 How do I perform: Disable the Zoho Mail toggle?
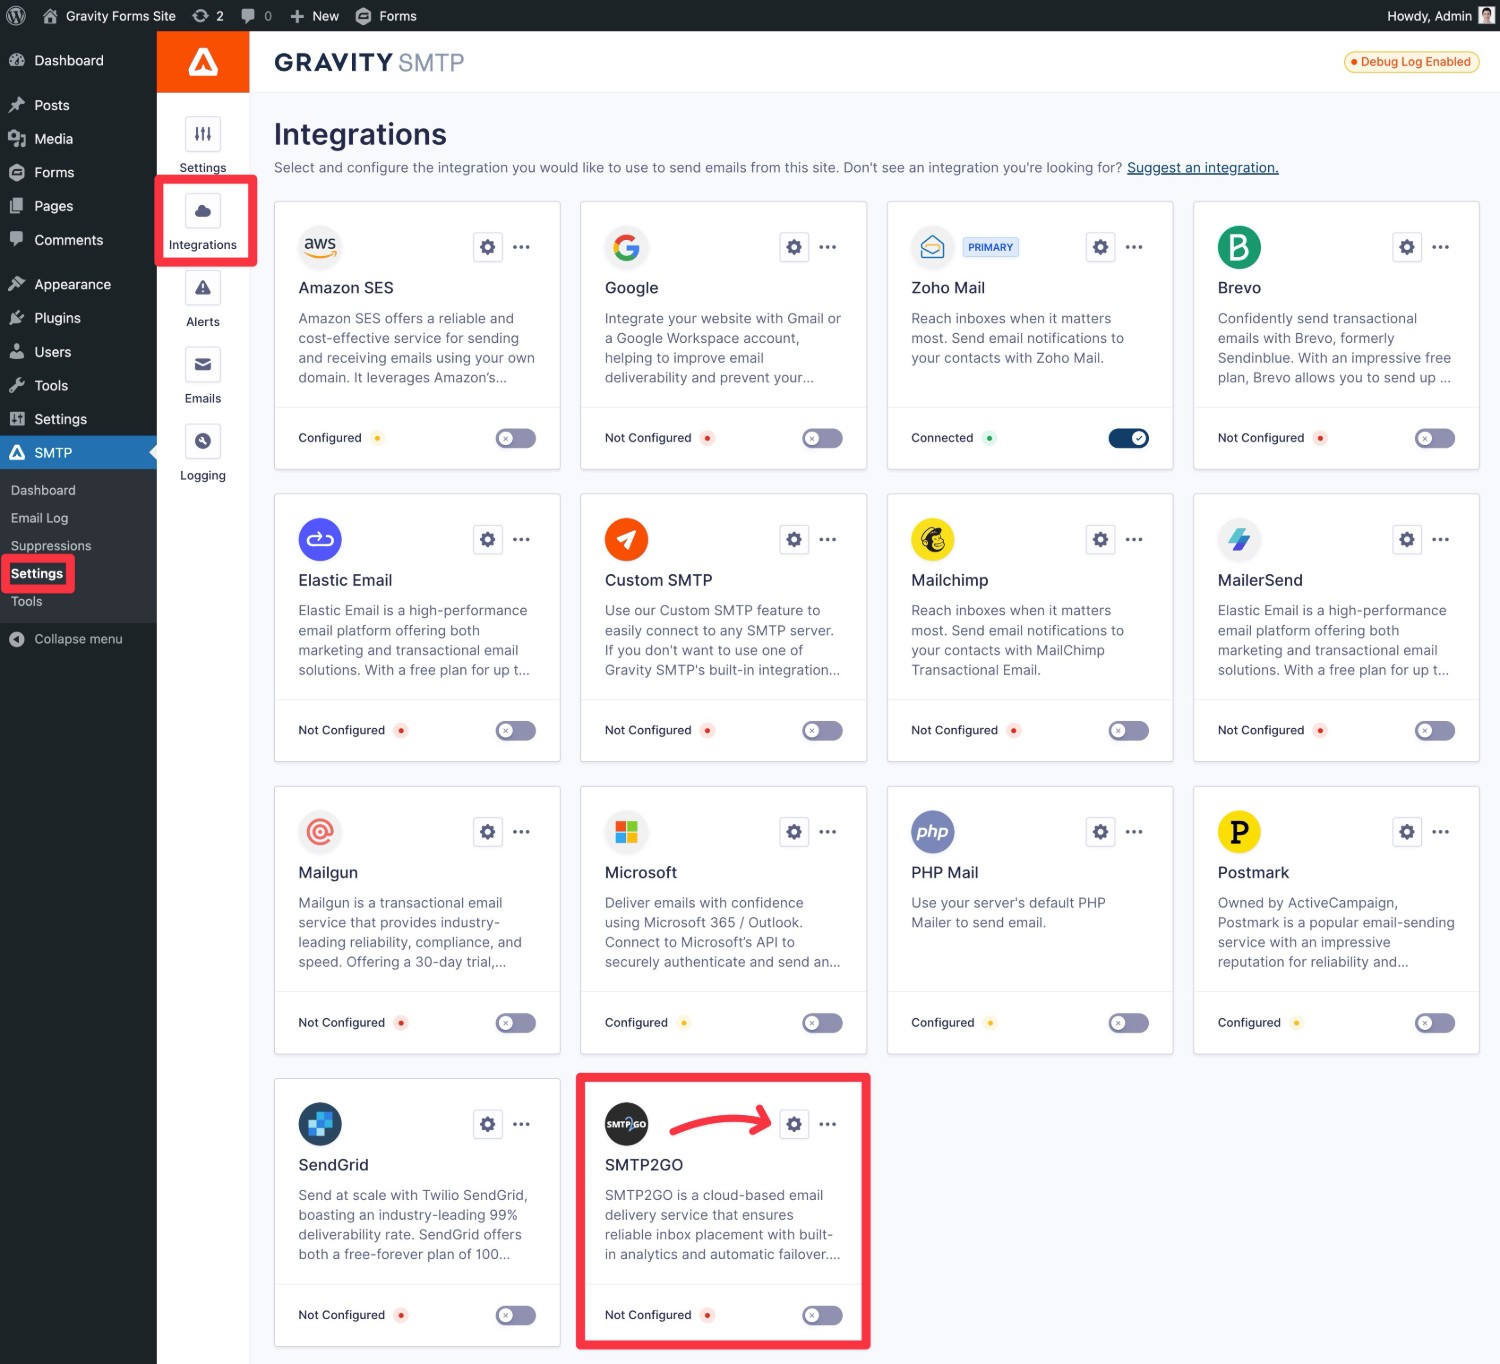(1129, 438)
